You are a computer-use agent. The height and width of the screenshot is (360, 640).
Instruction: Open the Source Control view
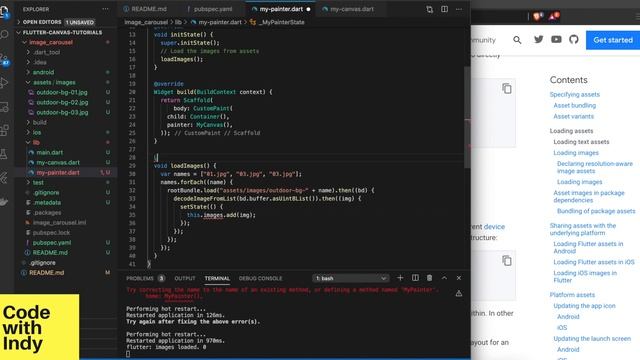pyautogui.click(x=4, y=59)
